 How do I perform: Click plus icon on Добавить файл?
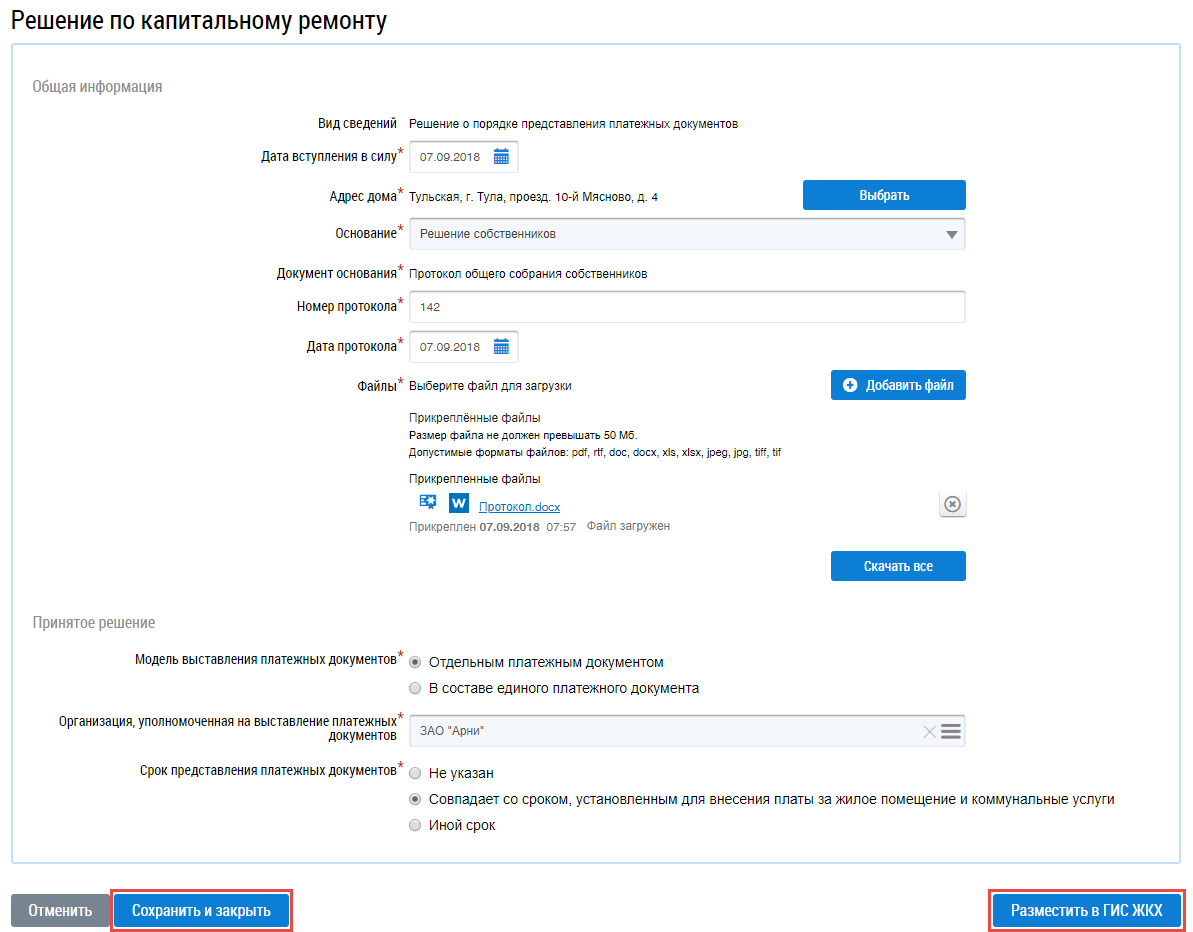851,385
